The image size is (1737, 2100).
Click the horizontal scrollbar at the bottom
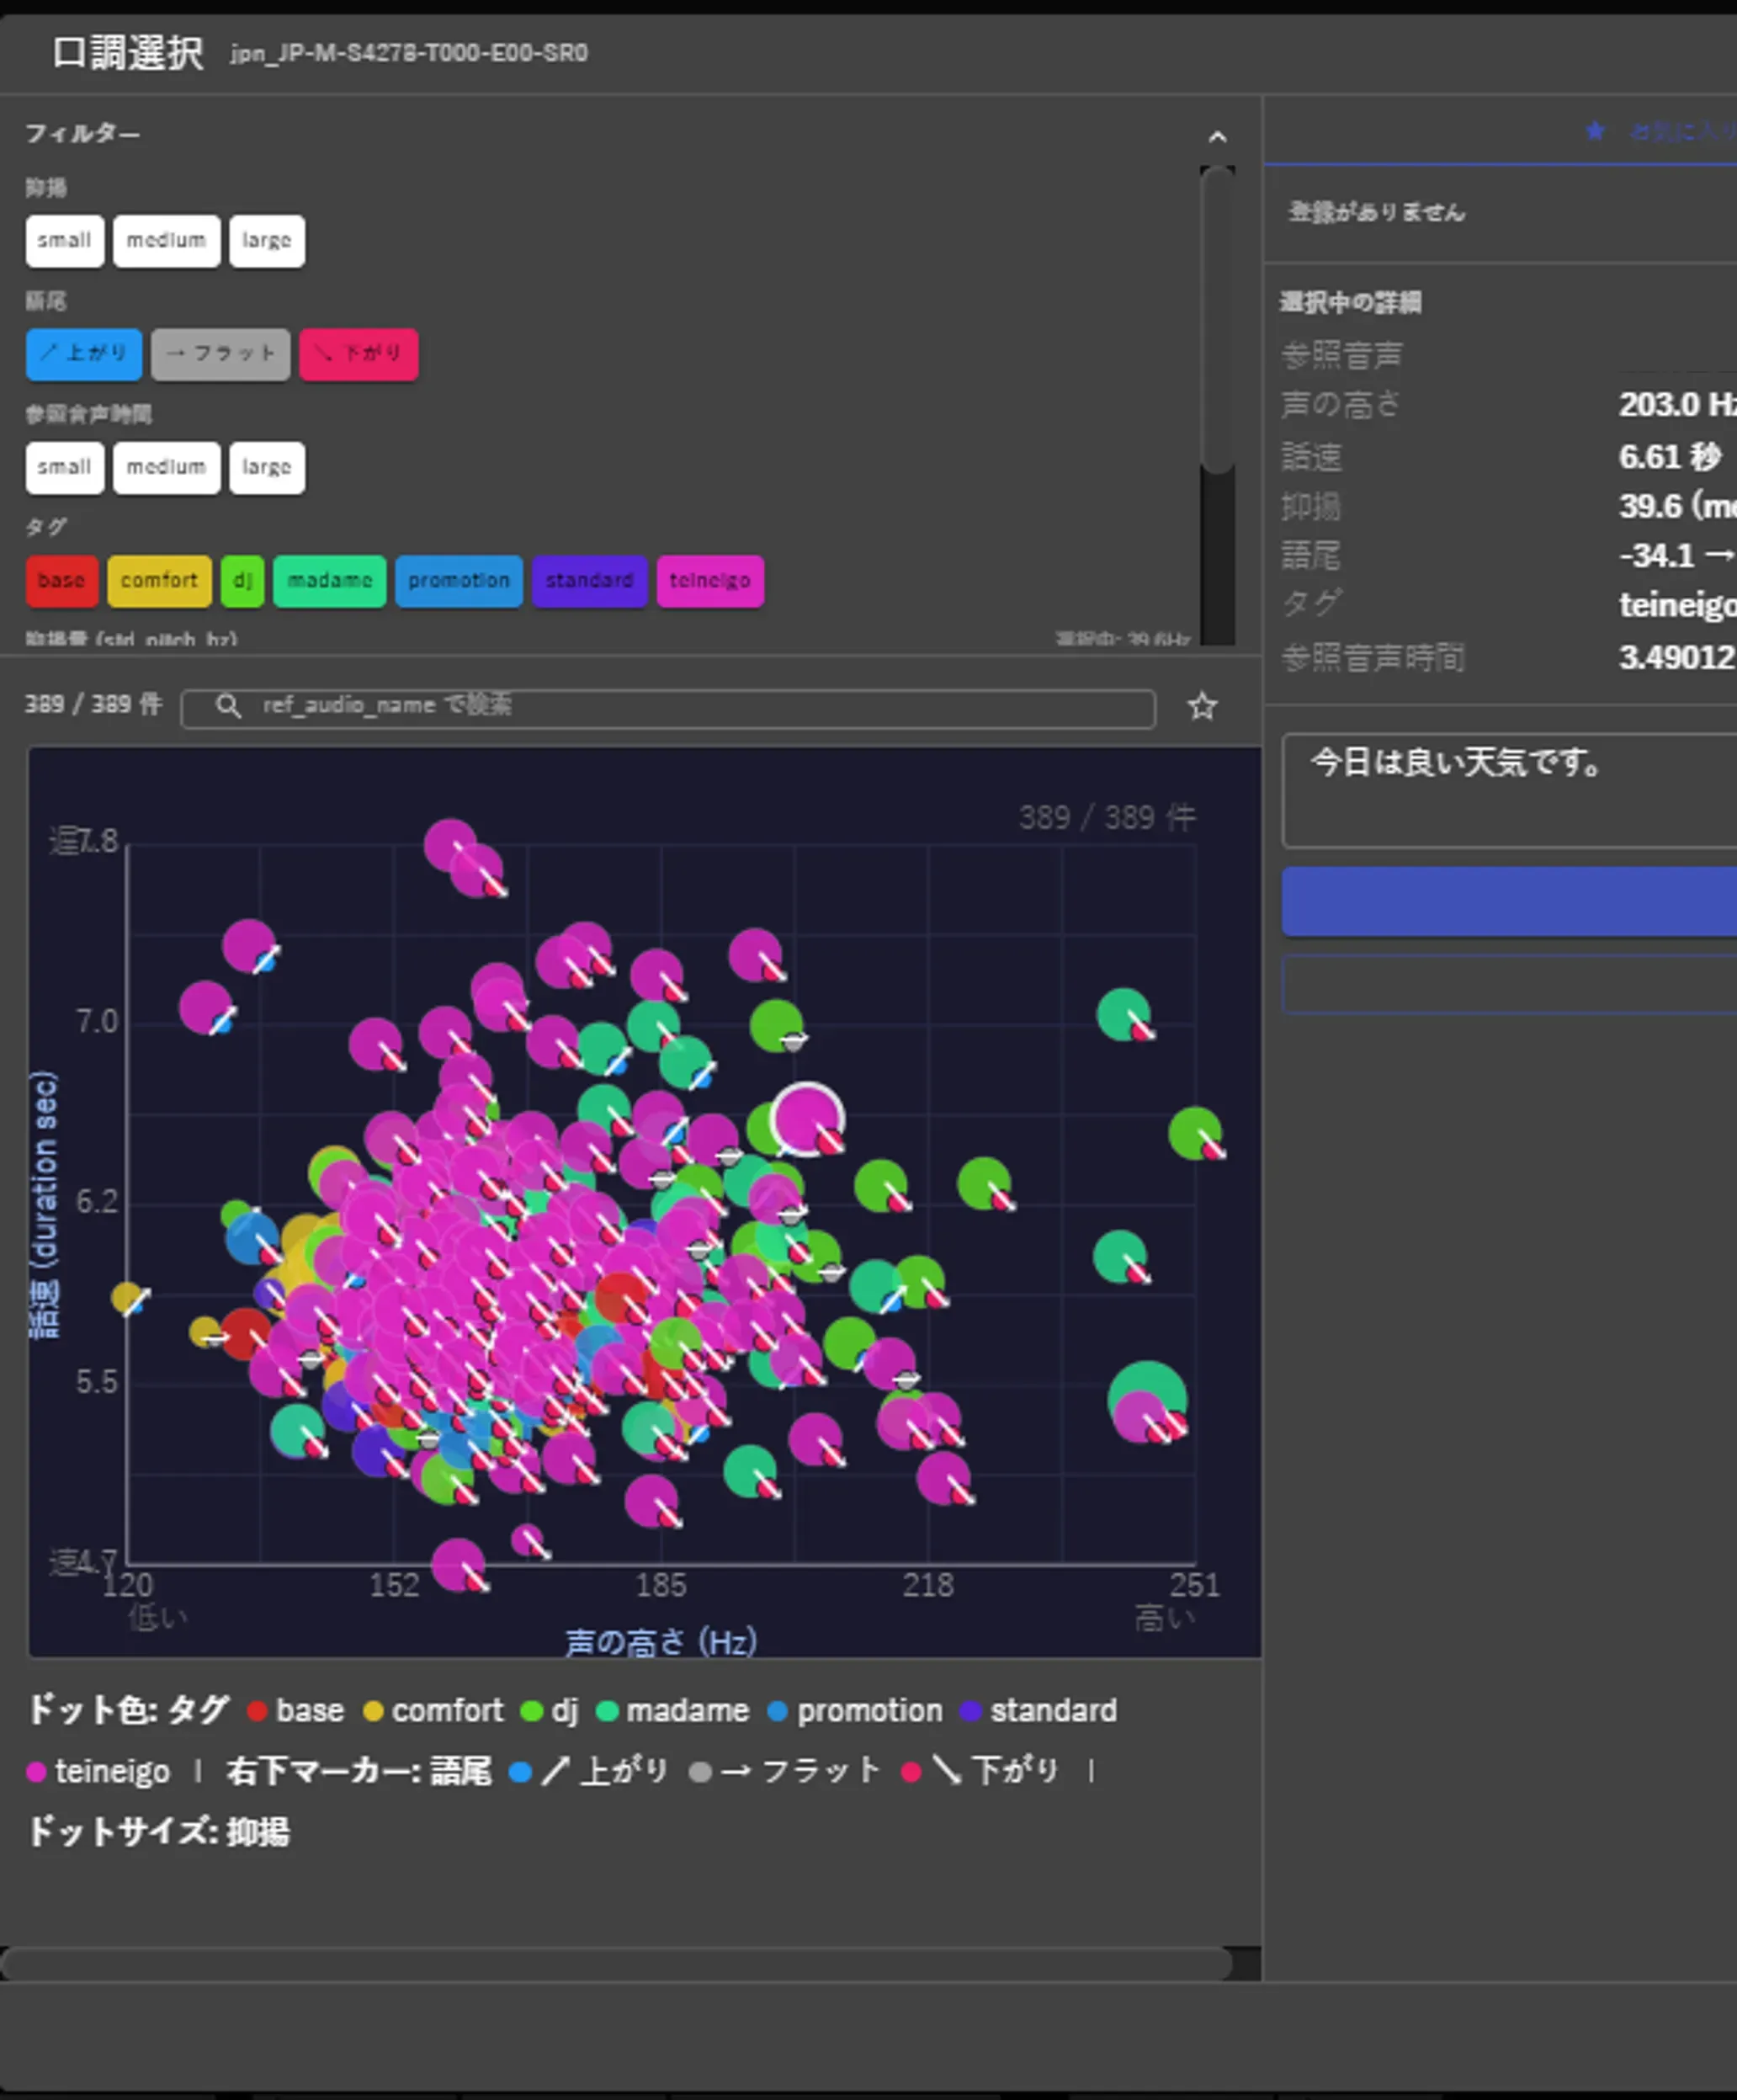616,1963
